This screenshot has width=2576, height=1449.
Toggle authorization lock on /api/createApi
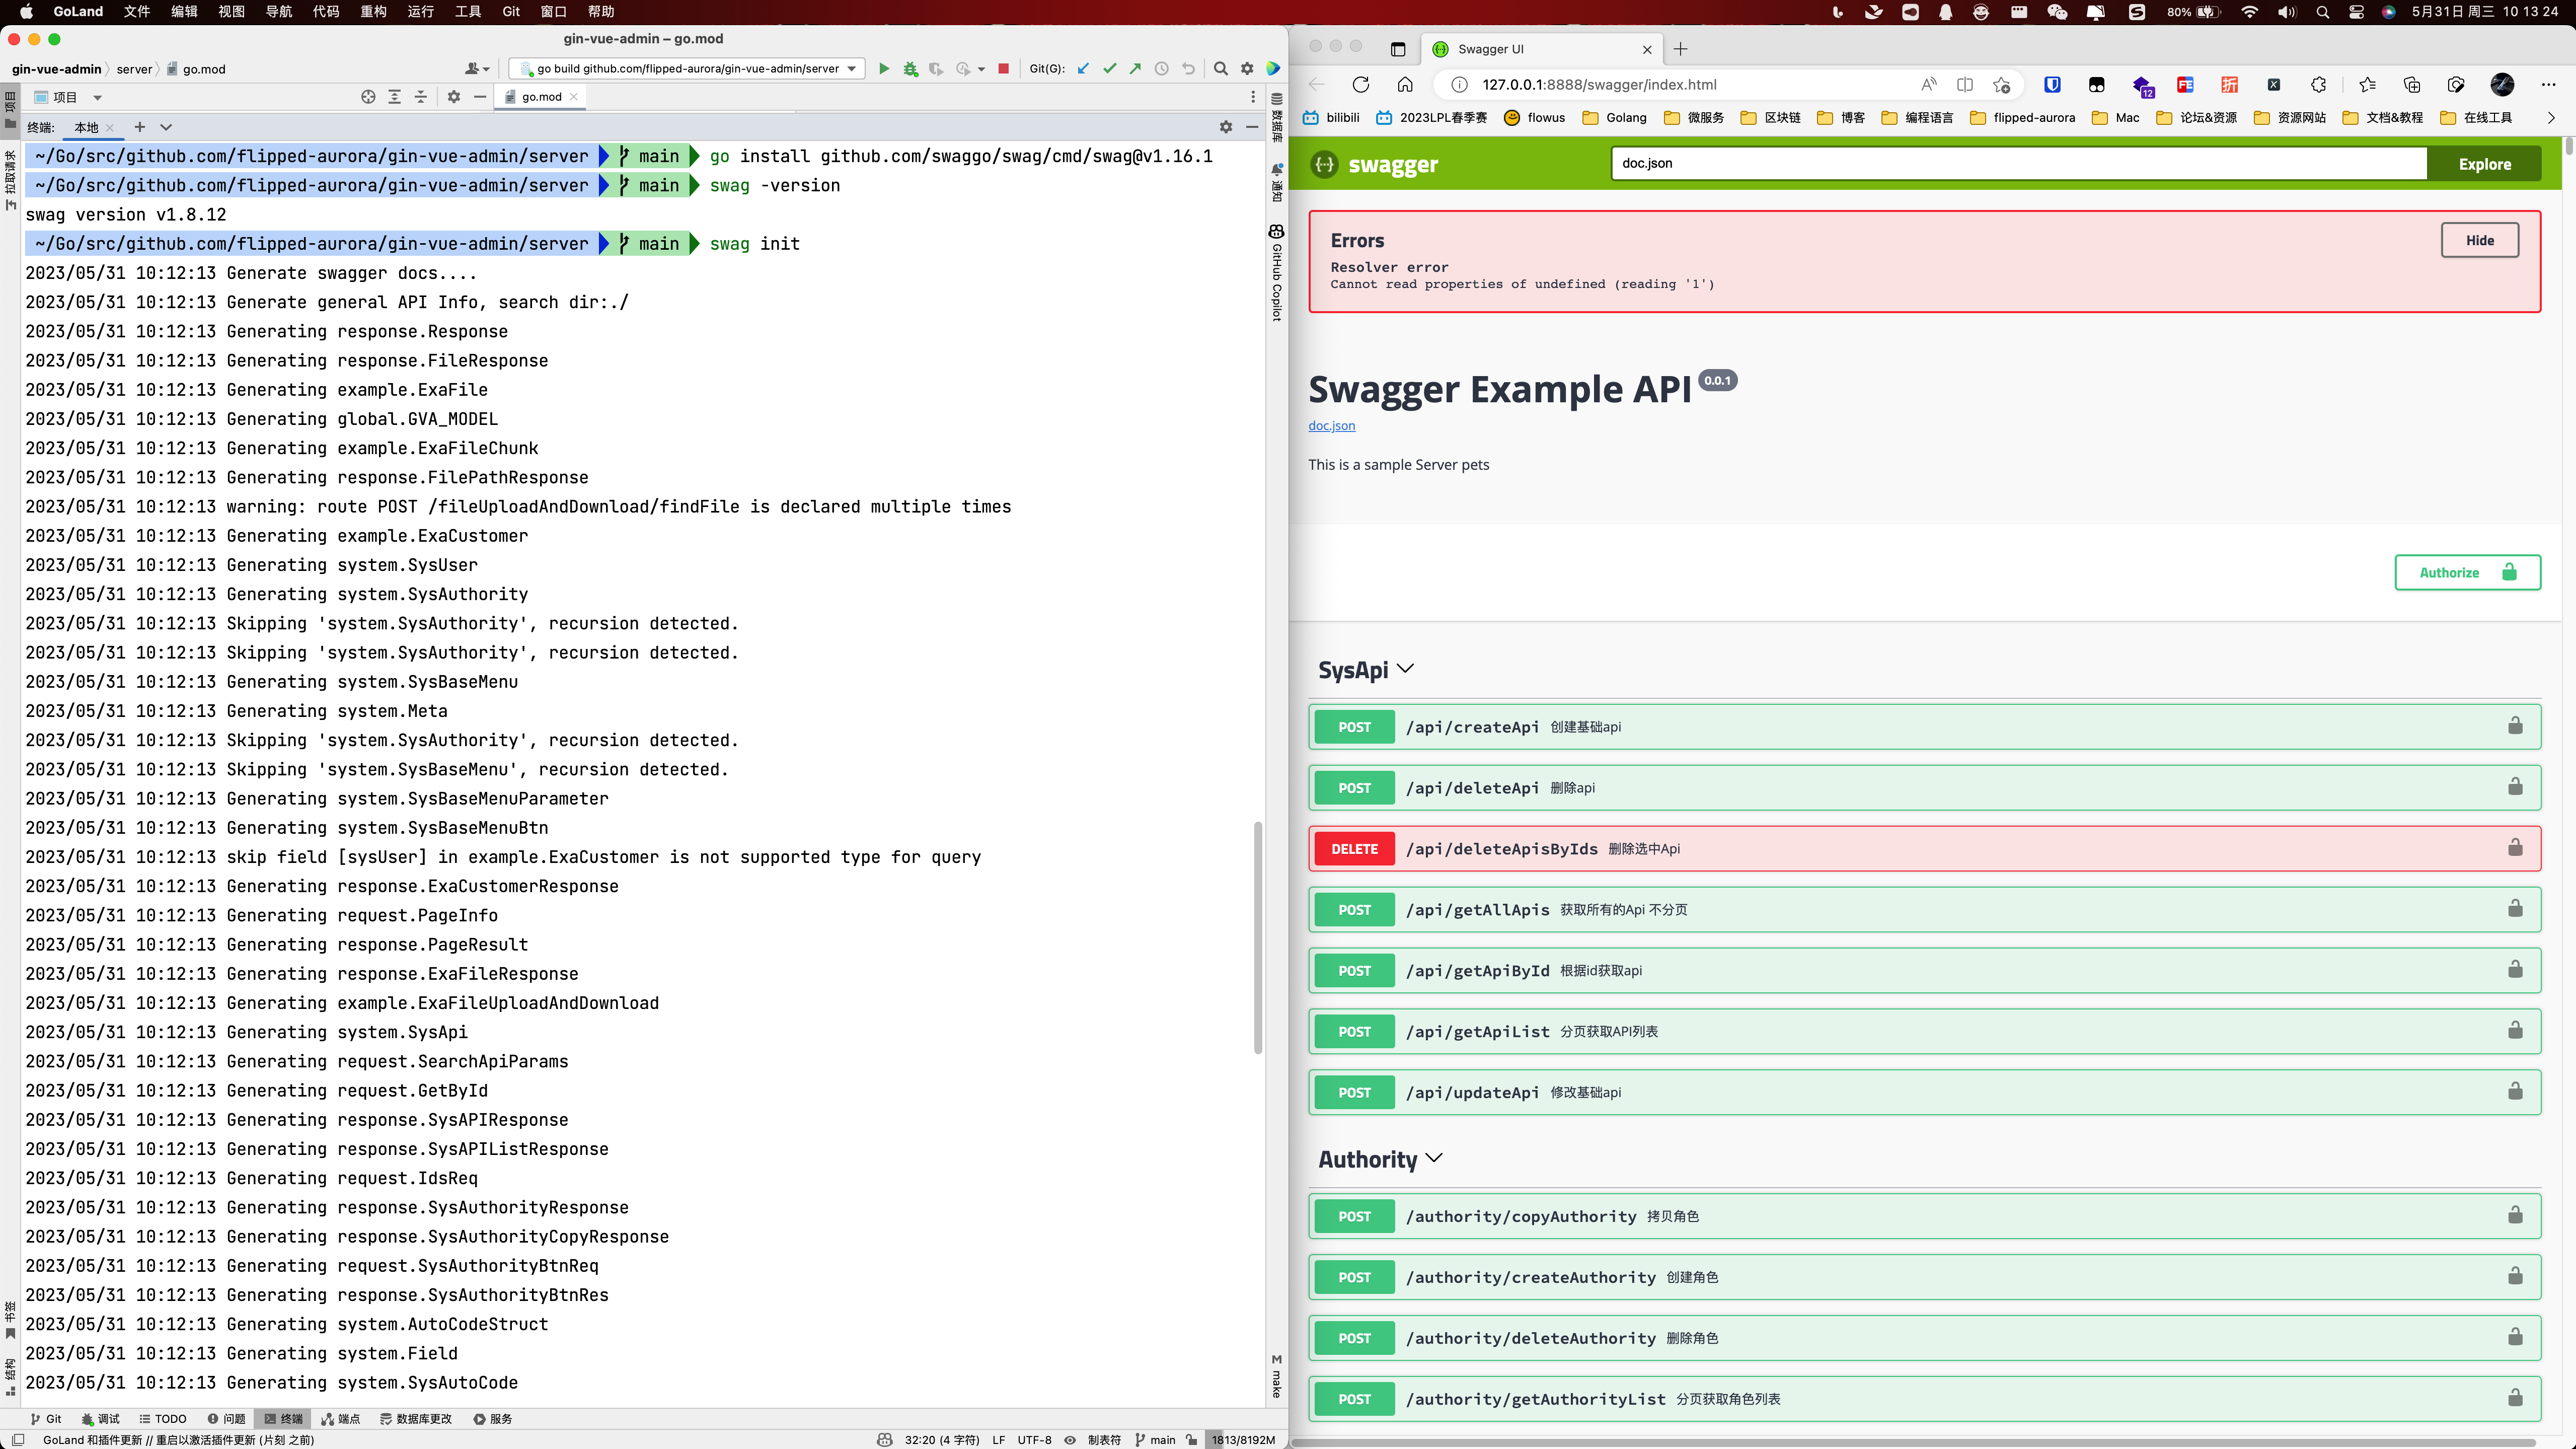2515,726
